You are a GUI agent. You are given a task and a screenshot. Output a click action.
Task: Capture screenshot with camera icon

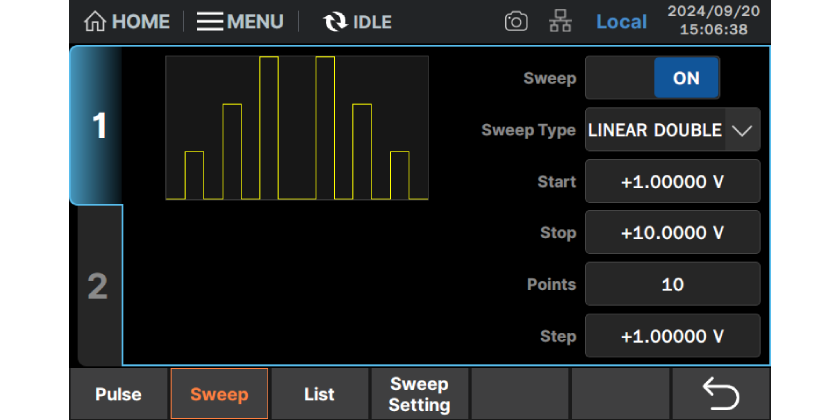click(516, 21)
